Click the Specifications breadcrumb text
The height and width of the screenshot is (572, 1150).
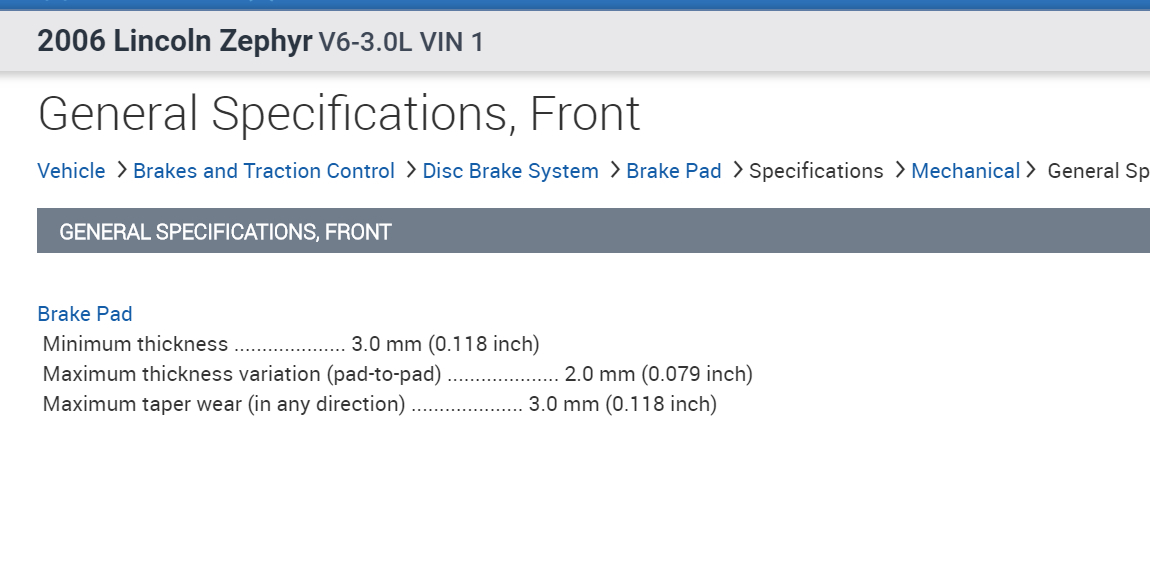pyautogui.click(x=816, y=171)
